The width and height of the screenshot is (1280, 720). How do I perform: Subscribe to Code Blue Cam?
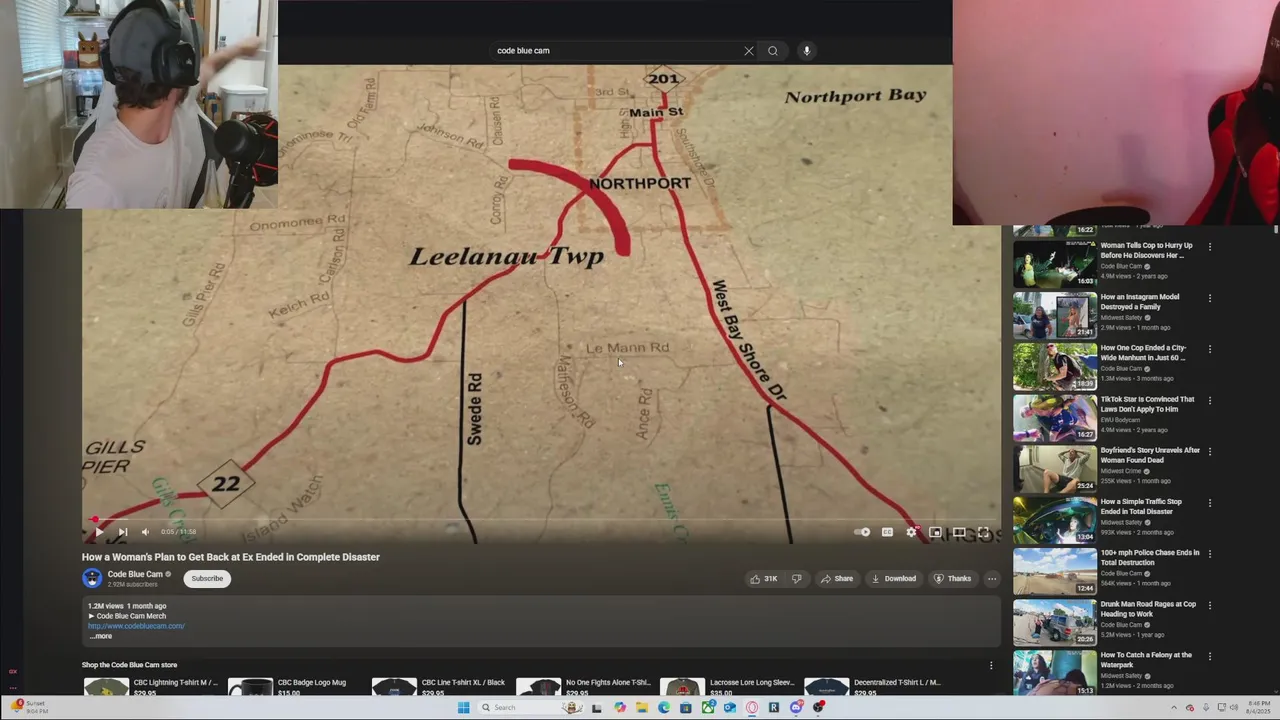pos(207,578)
